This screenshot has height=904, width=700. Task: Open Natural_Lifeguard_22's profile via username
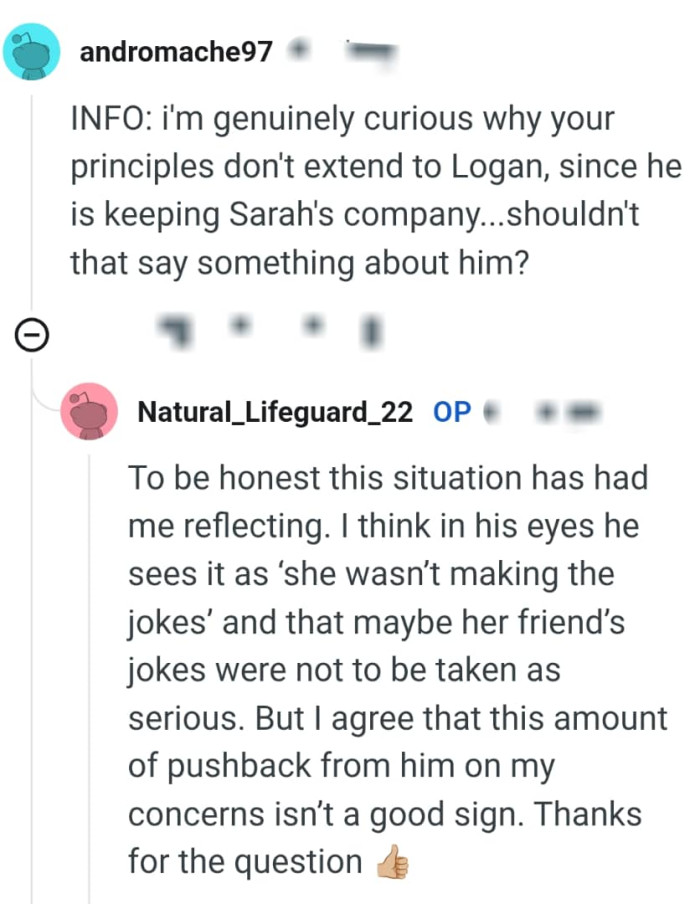click(277, 411)
